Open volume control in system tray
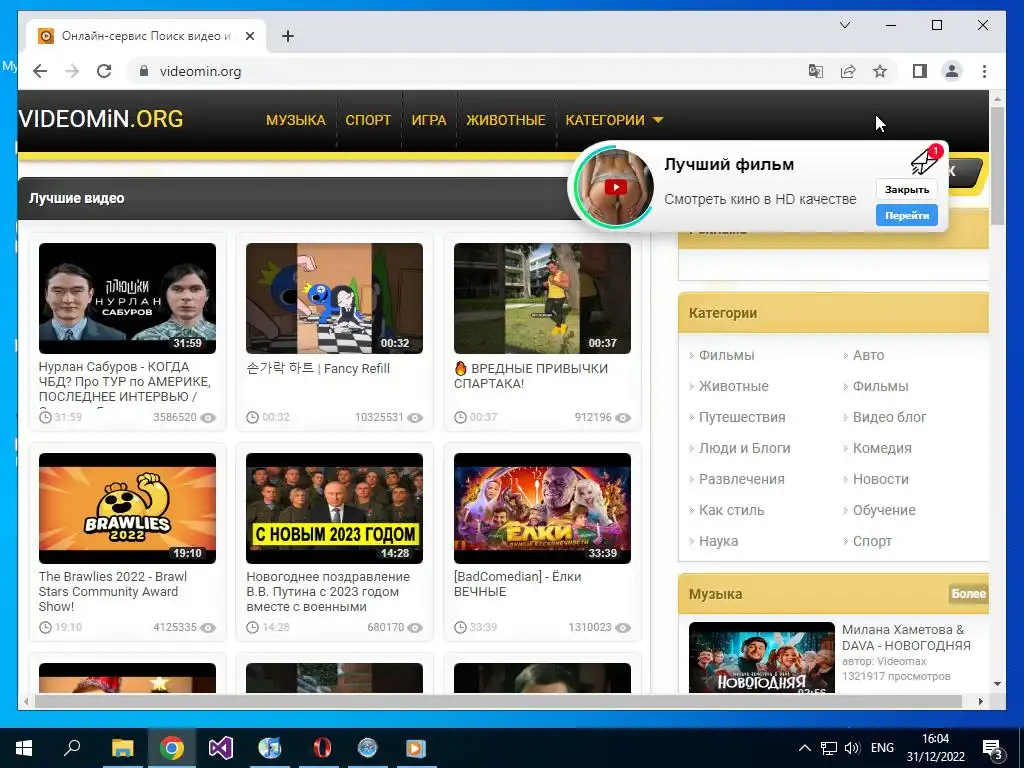Image resolution: width=1024 pixels, height=768 pixels. [852, 748]
